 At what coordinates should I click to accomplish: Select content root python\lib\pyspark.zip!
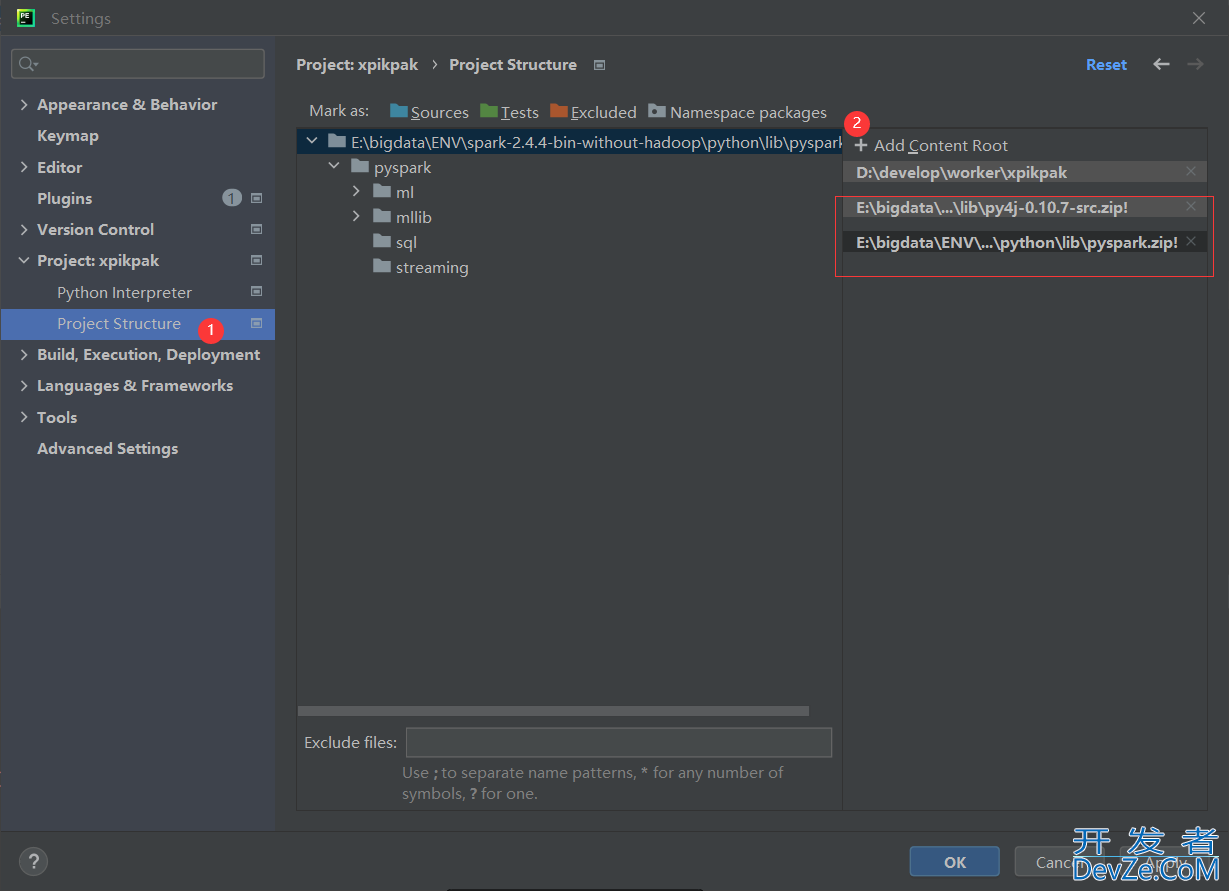(1025, 242)
